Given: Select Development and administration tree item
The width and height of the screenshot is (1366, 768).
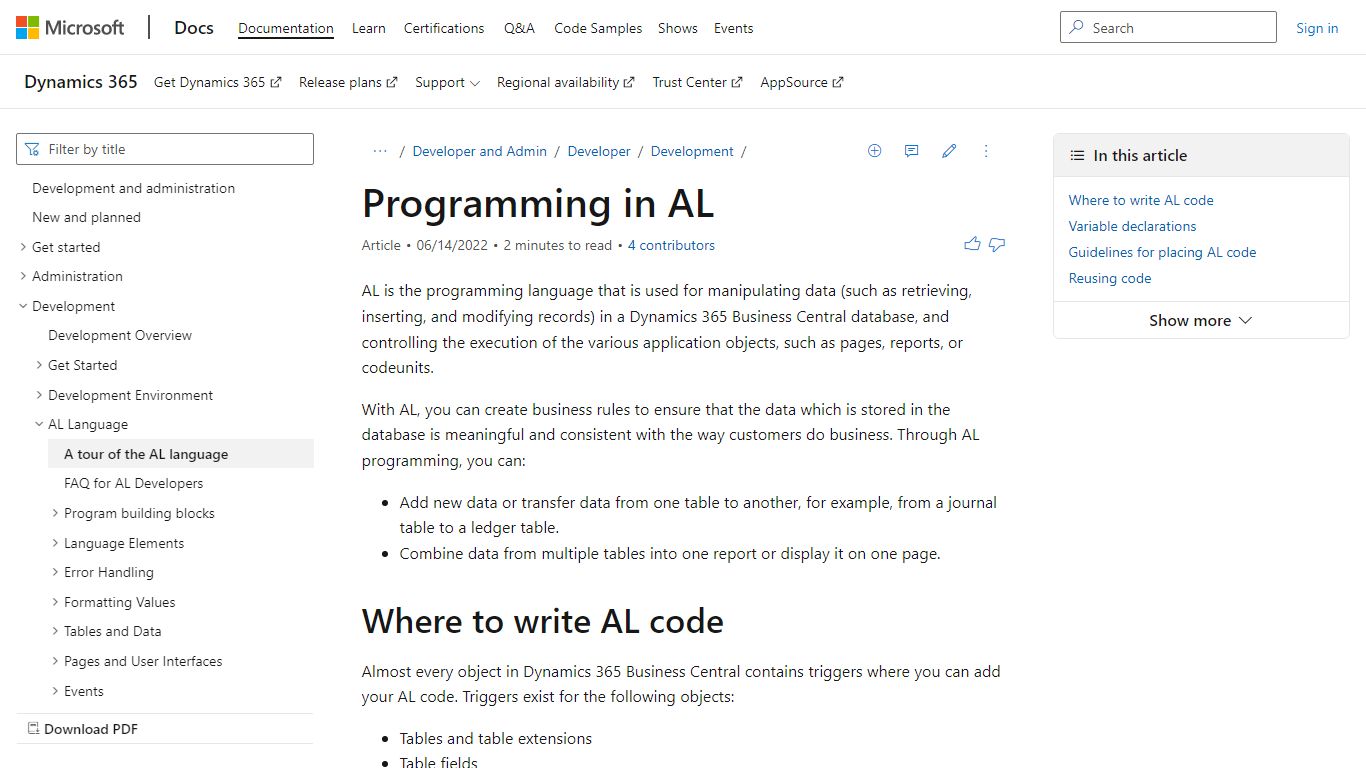Looking at the screenshot, I should point(134,188).
